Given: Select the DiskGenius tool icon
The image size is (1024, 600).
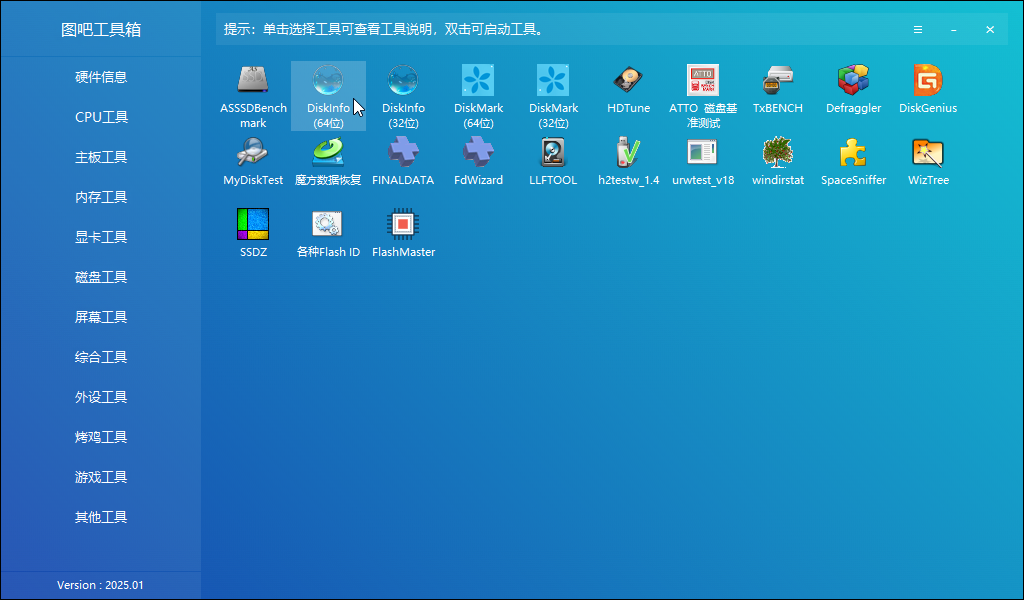Looking at the screenshot, I should click(928, 80).
